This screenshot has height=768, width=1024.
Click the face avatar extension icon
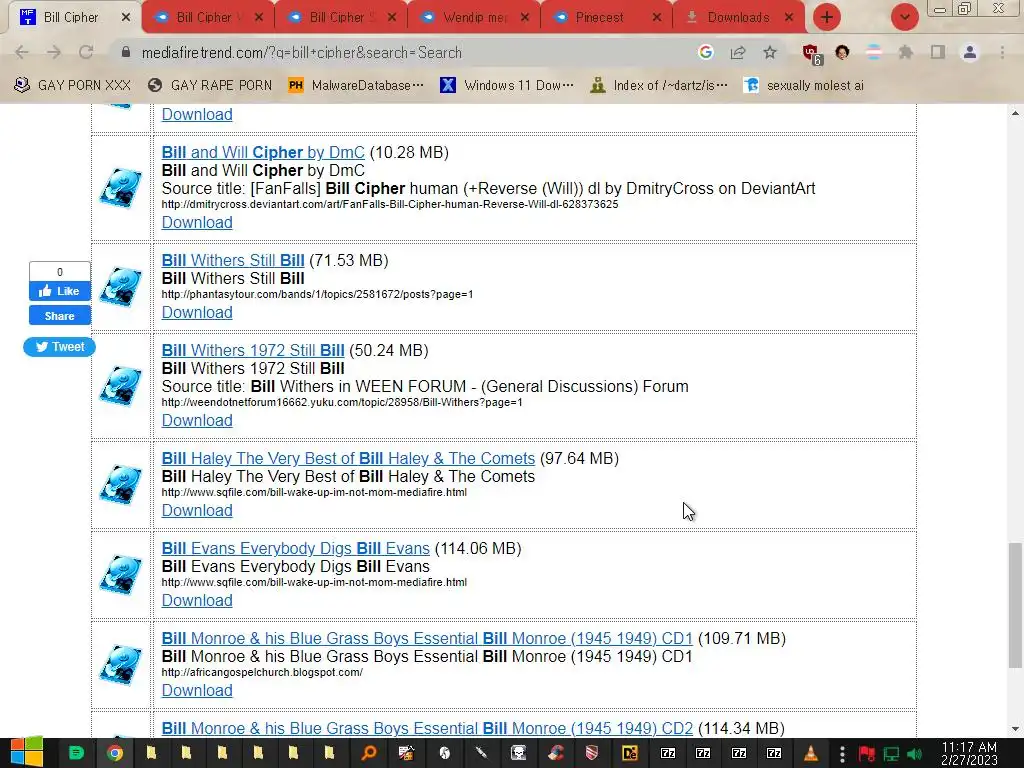[842, 52]
